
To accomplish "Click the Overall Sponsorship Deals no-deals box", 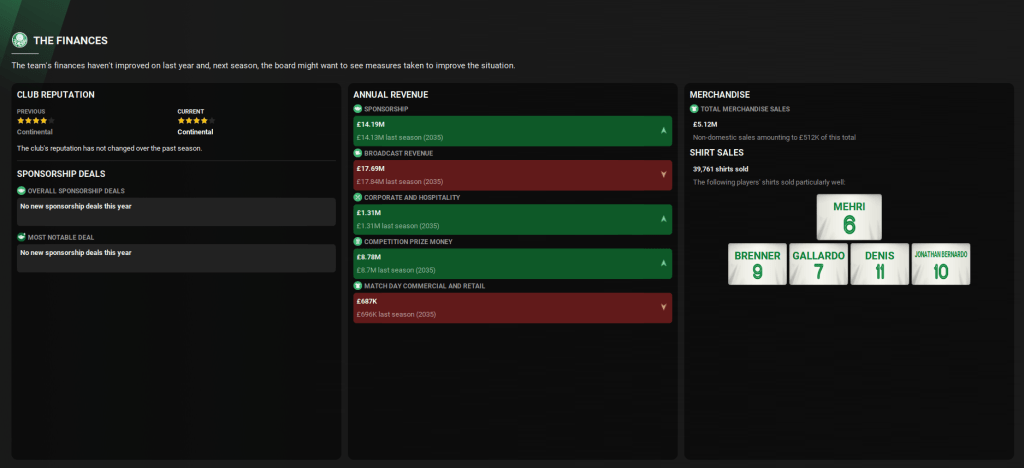I will tap(176, 211).
